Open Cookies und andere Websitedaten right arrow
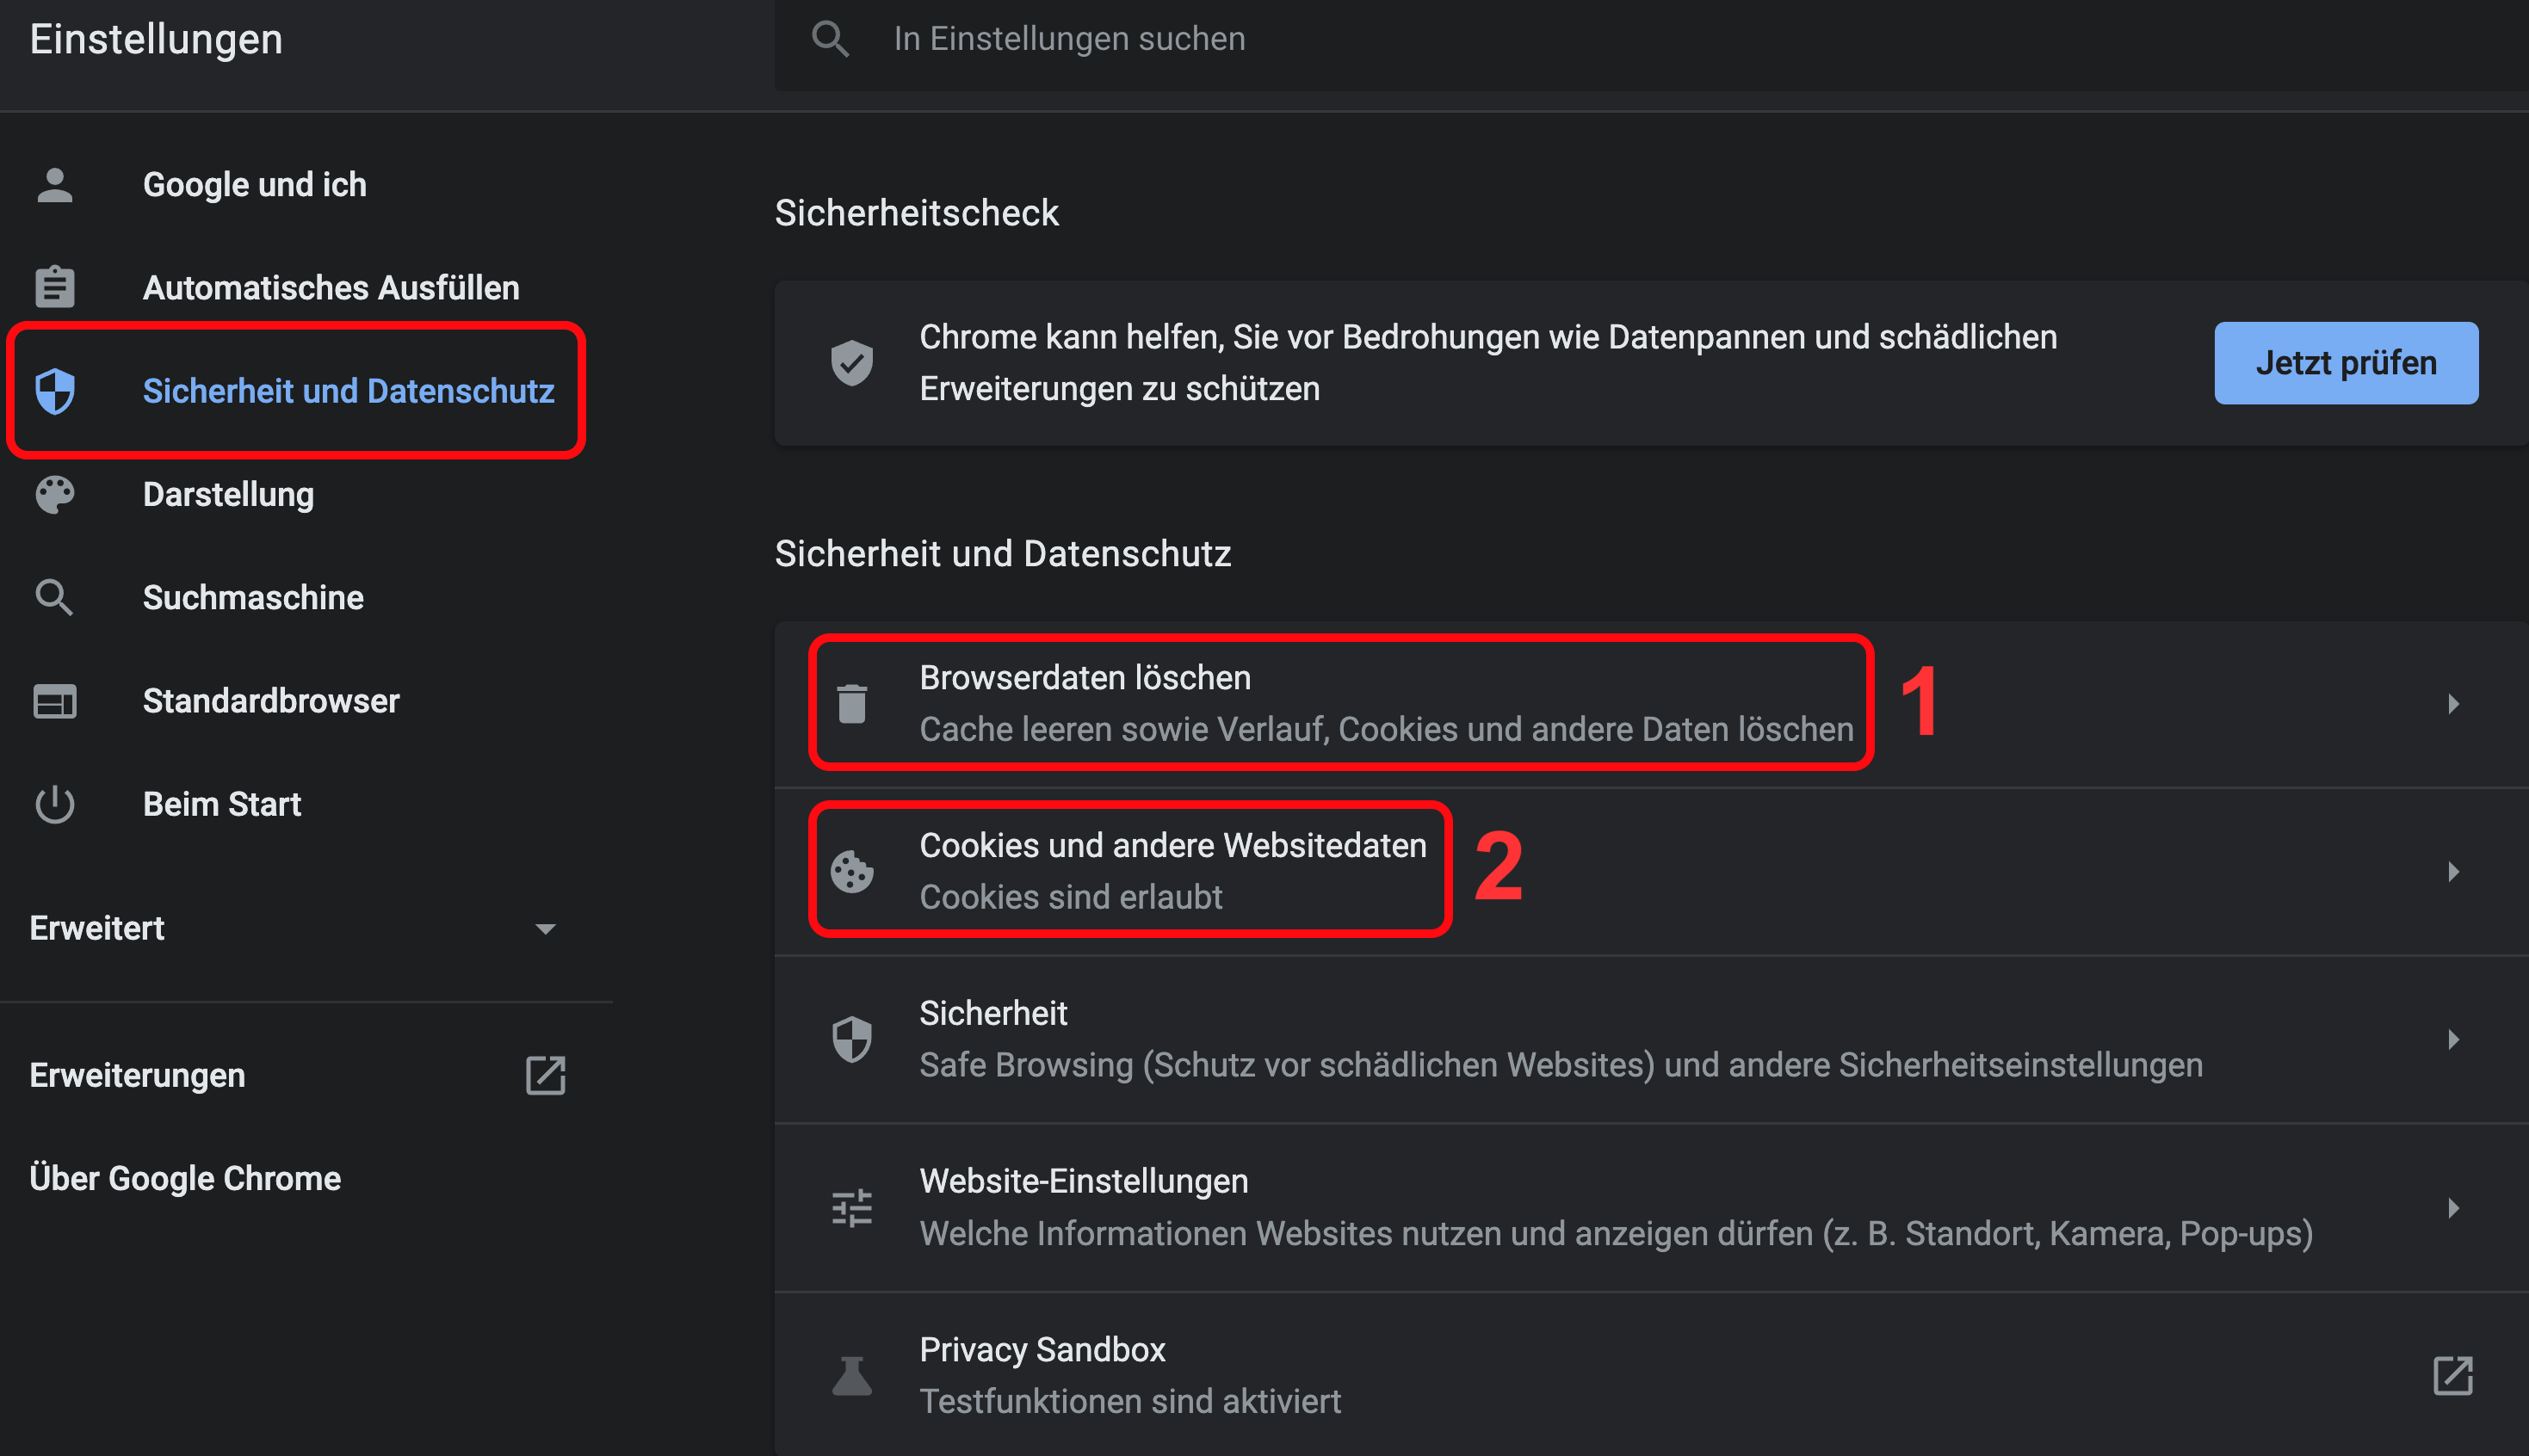Viewport: 2529px width, 1456px height. 2452,872
